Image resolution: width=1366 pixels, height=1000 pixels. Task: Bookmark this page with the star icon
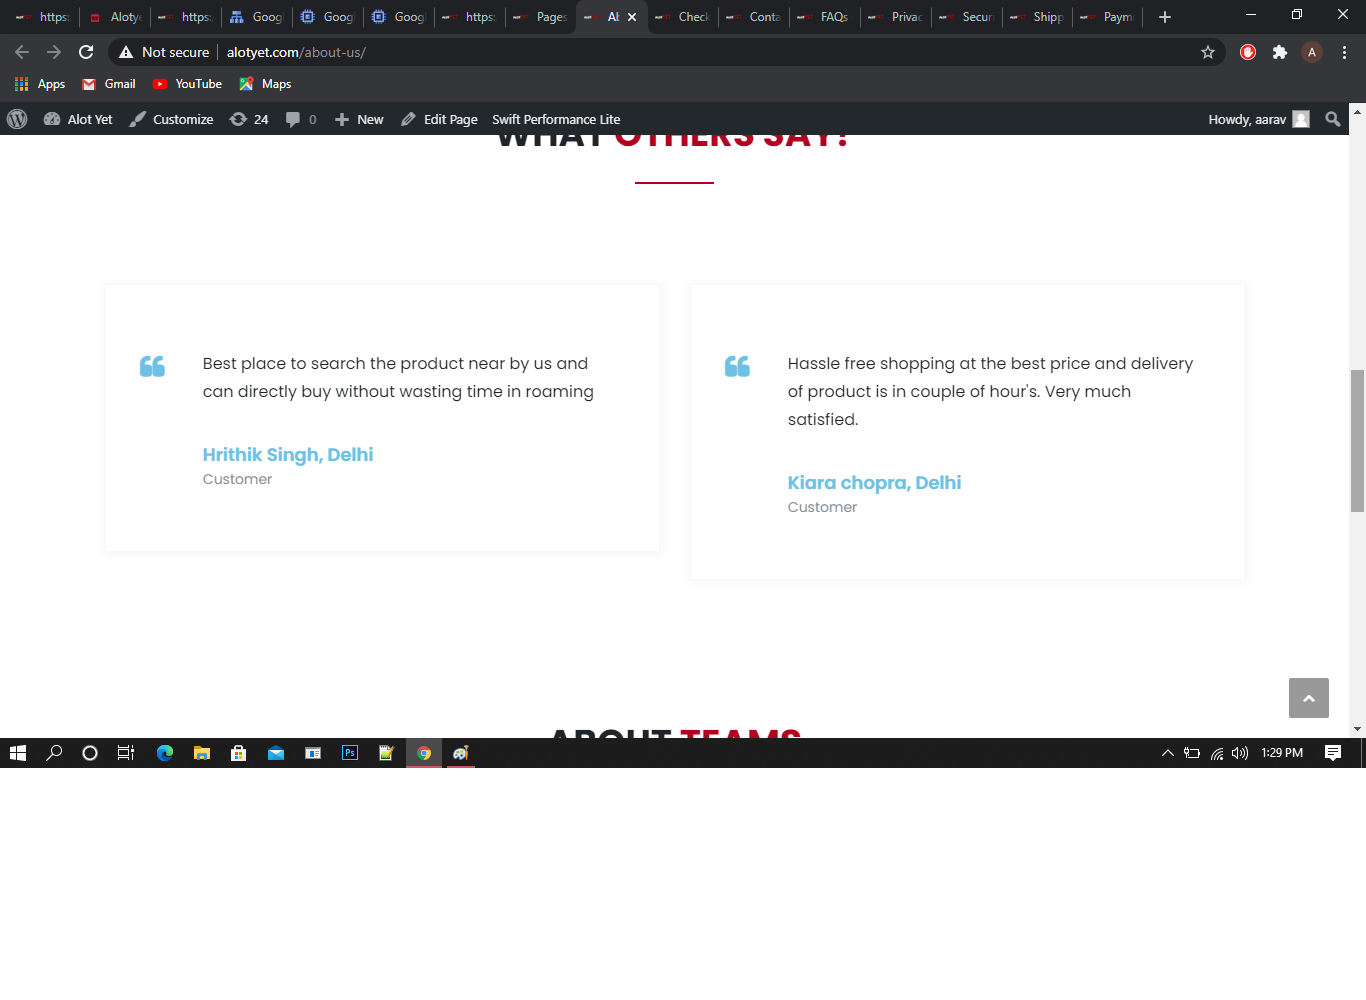(1207, 52)
